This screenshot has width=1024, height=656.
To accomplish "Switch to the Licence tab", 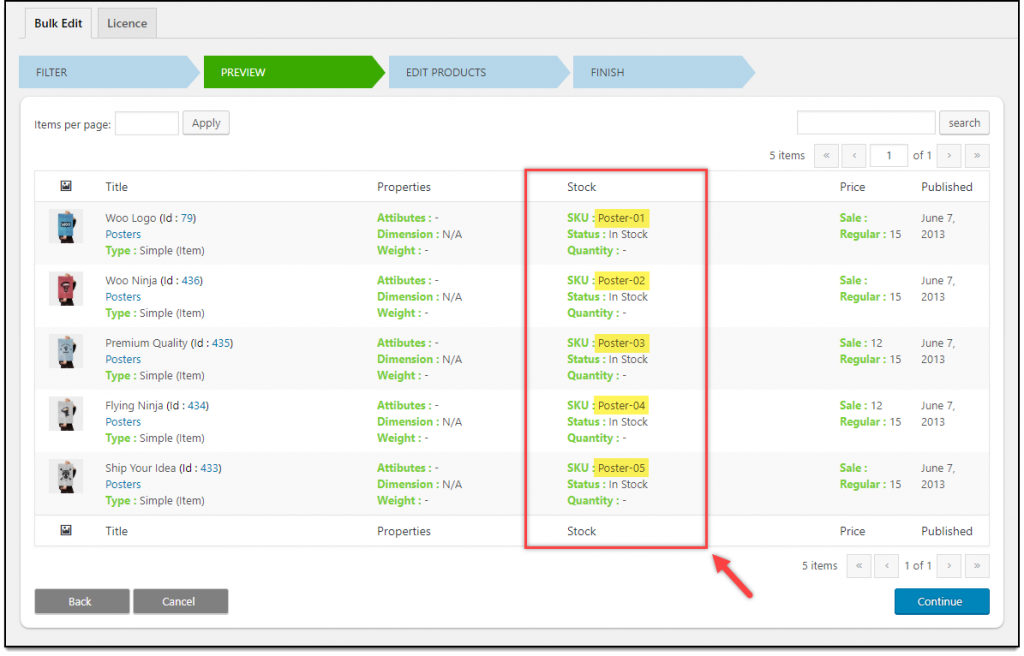I will [x=126, y=22].
